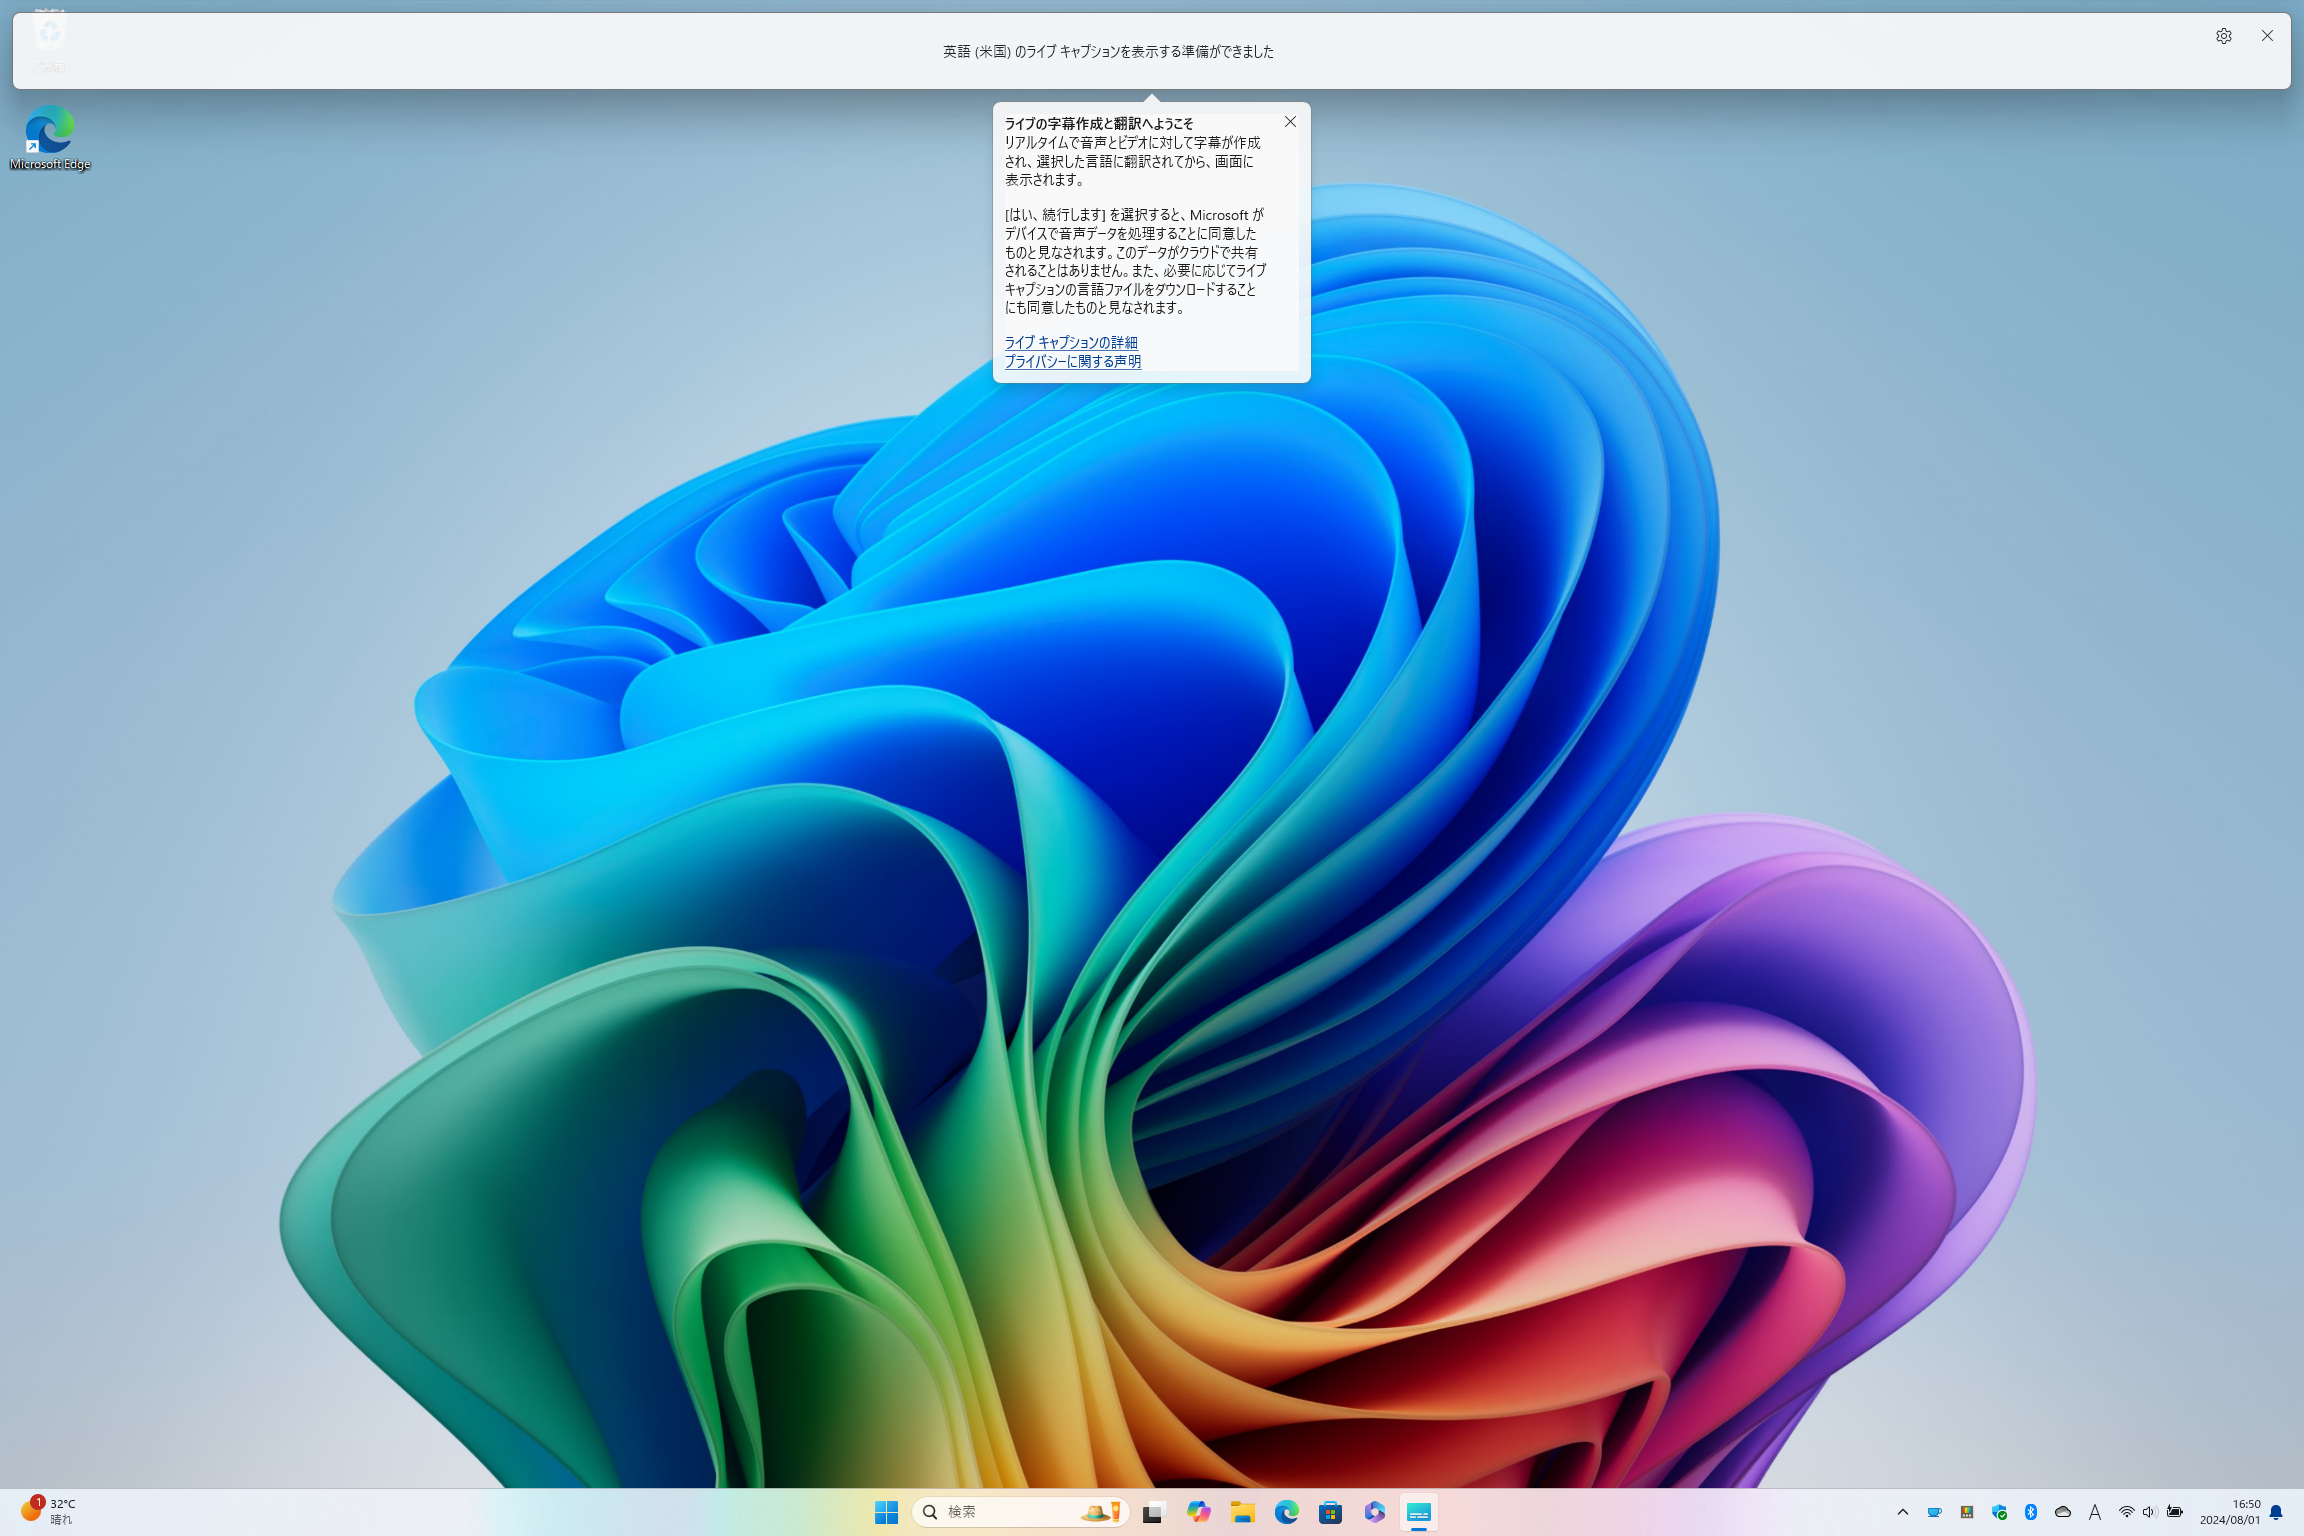Image resolution: width=2304 pixels, height=1536 pixels.
Task: Open File Explorer from taskbar
Action: (1242, 1512)
